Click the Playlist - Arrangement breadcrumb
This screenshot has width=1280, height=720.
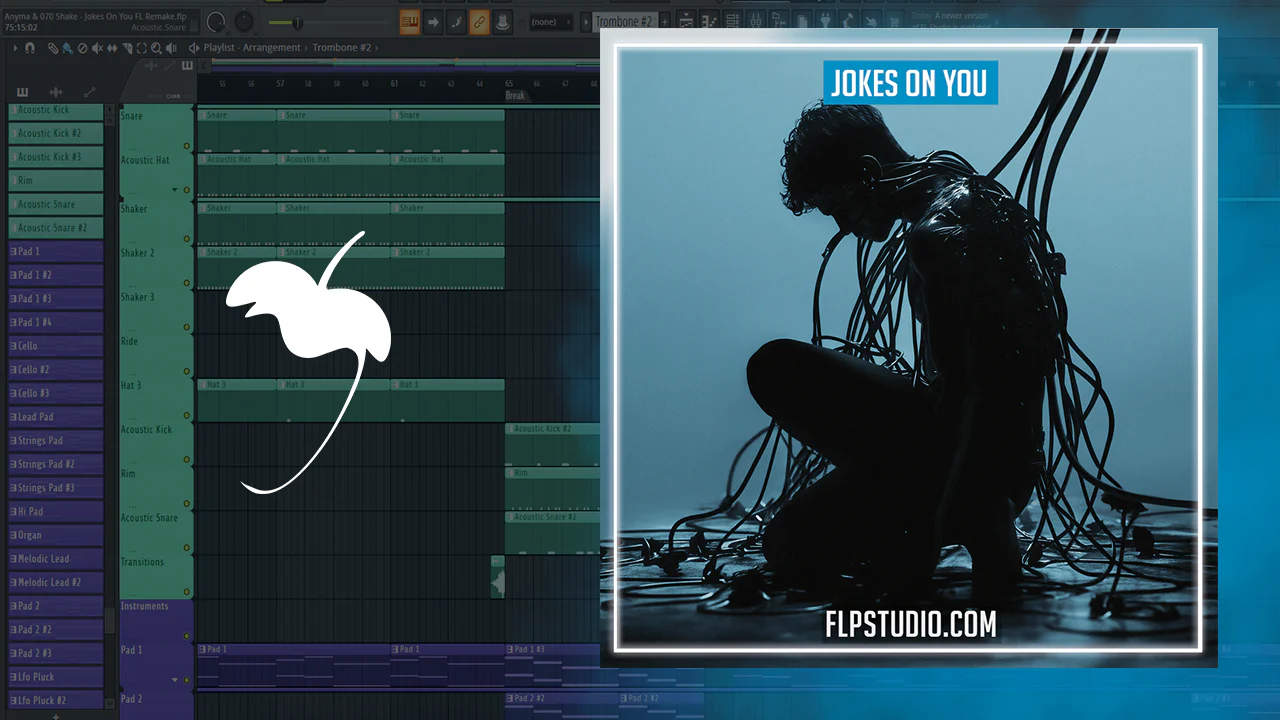click(x=252, y=47)
